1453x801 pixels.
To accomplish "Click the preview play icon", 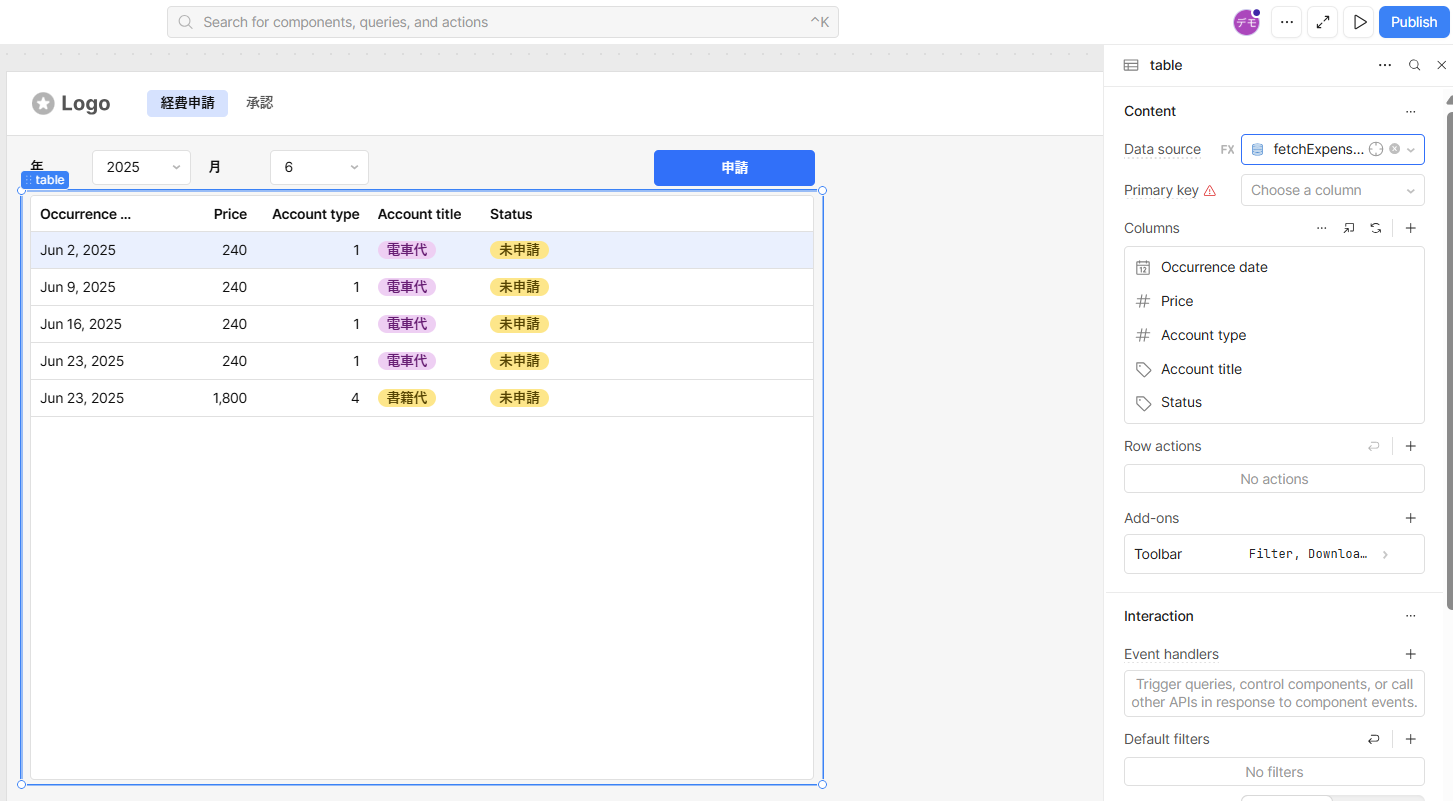I will [x=1358, y=22].
